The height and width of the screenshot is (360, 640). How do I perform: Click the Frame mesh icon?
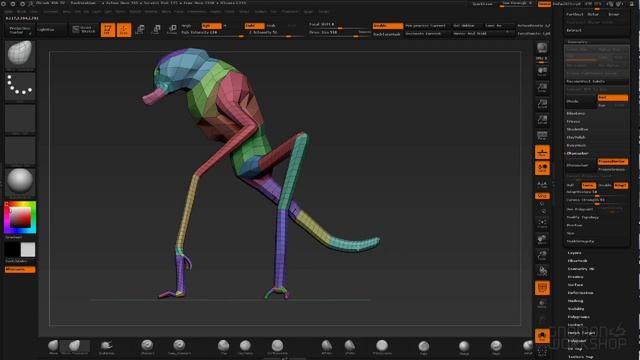point(542,222)
